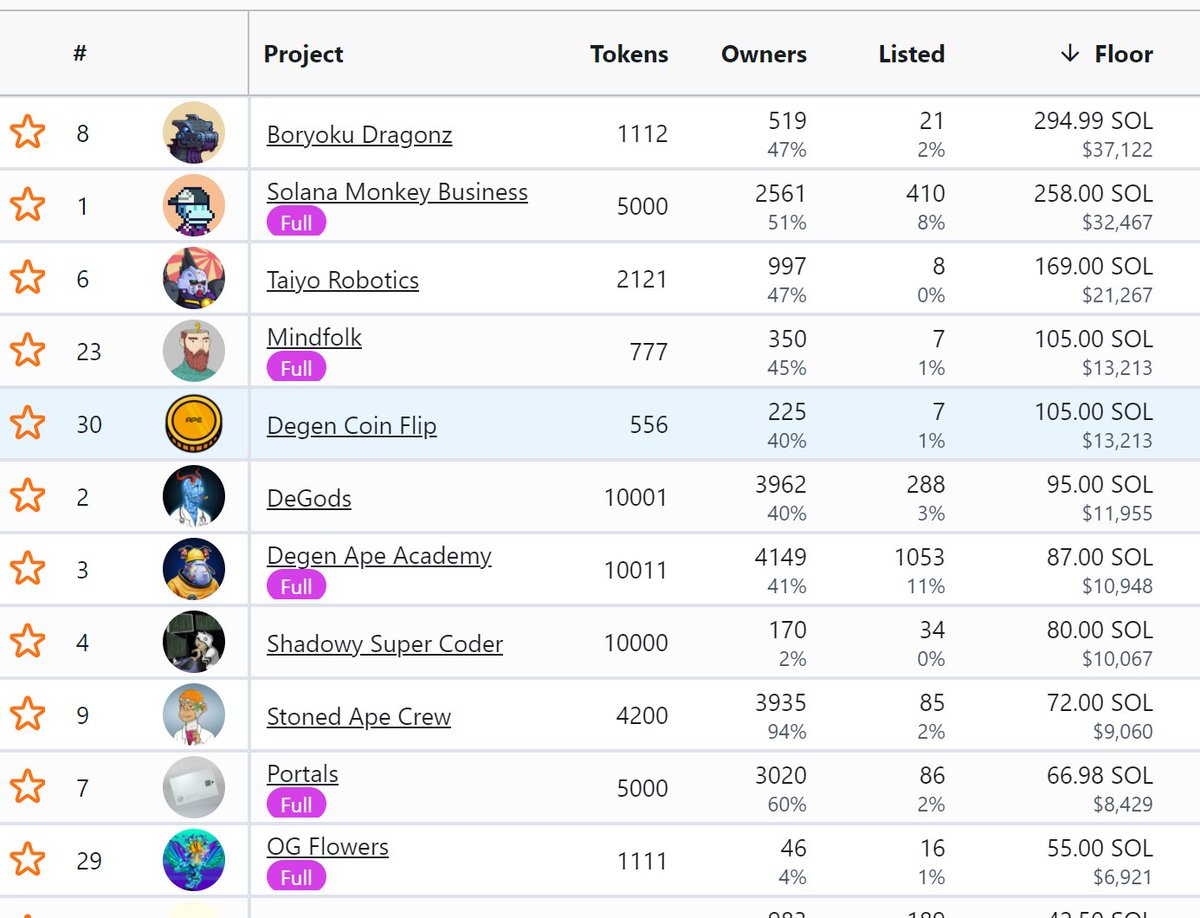1200x918 pixels.
Task: Click the $37,122 dollar floor value
Action: (x=1117, y=150)
